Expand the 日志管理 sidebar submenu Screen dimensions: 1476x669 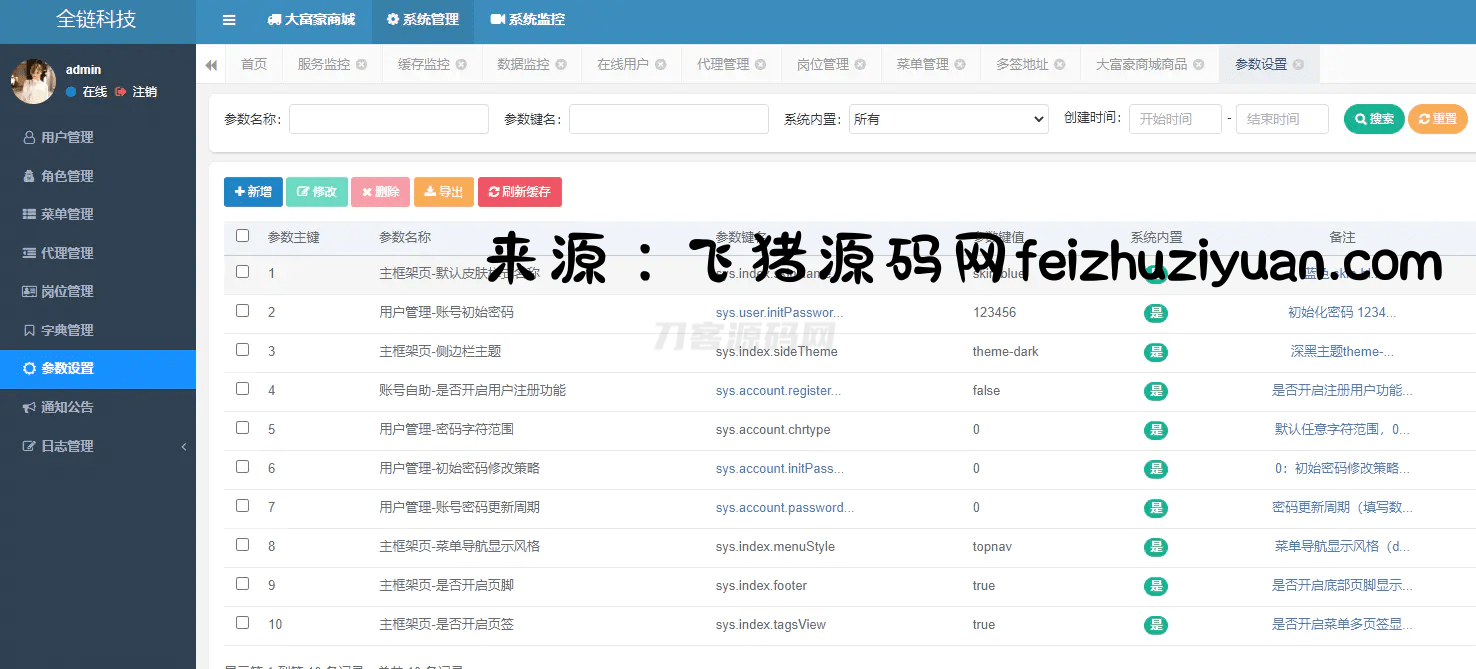[x=98, y=446]
